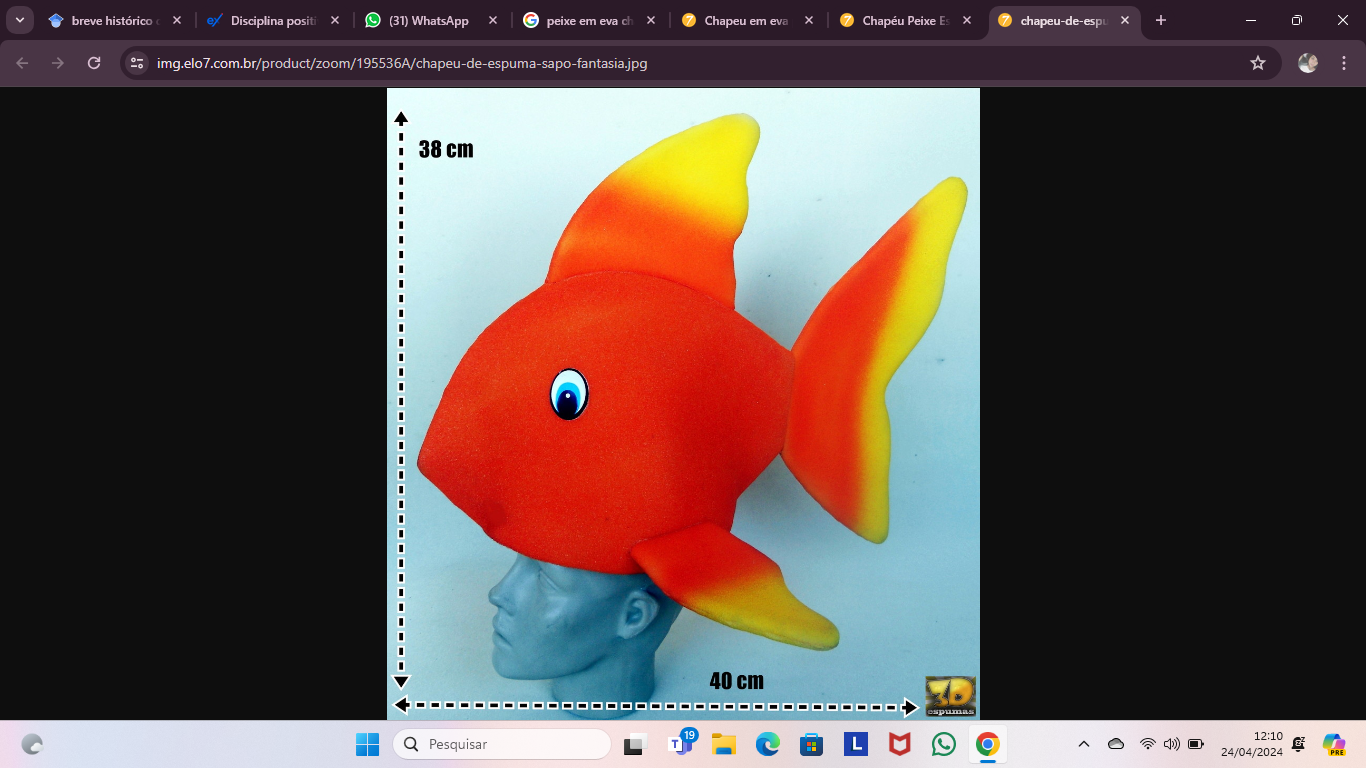Open WhatsApp app in the taskbar
The width and height of the screenshot is (1366, 768).
pos(943,744)
